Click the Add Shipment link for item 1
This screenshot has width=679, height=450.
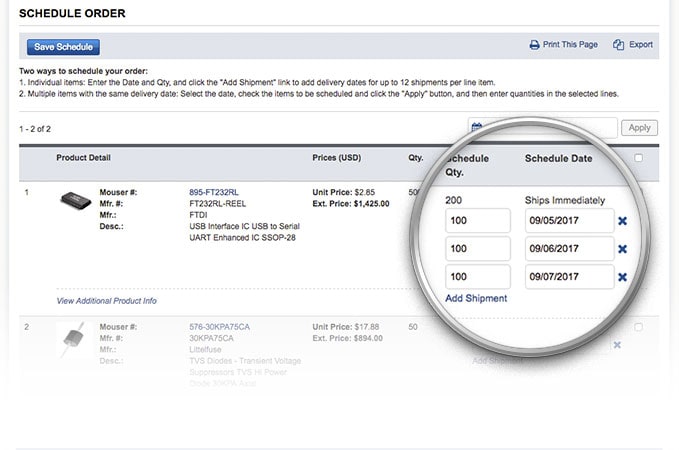click(476, 298)
